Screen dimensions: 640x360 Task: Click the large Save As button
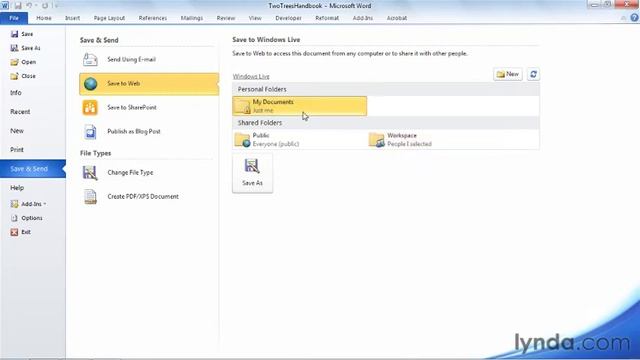tap(252, 173)
